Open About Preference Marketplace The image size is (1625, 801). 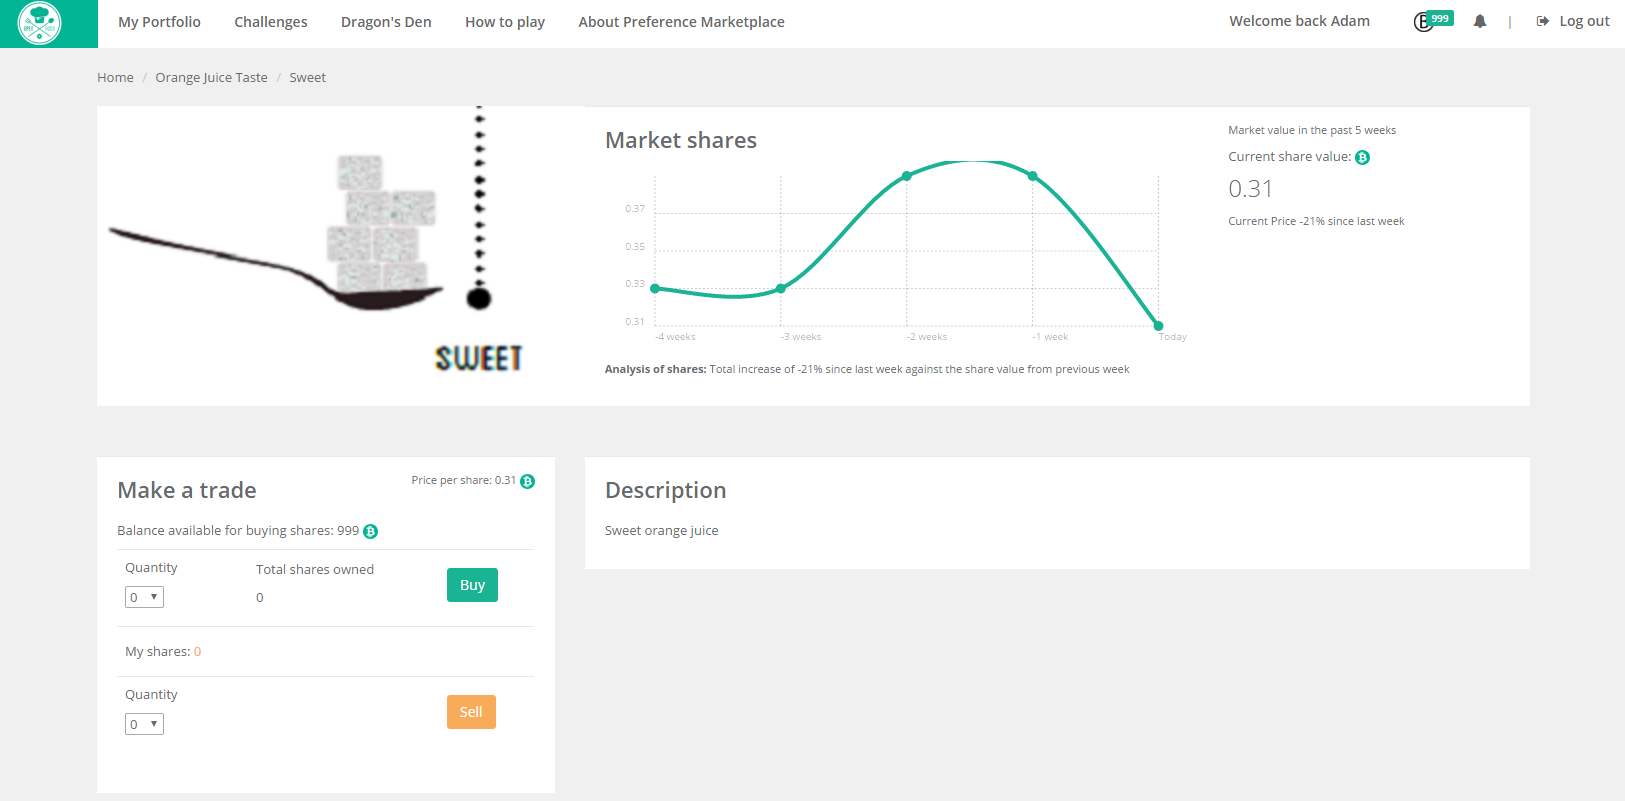click(x=681, y=22)
